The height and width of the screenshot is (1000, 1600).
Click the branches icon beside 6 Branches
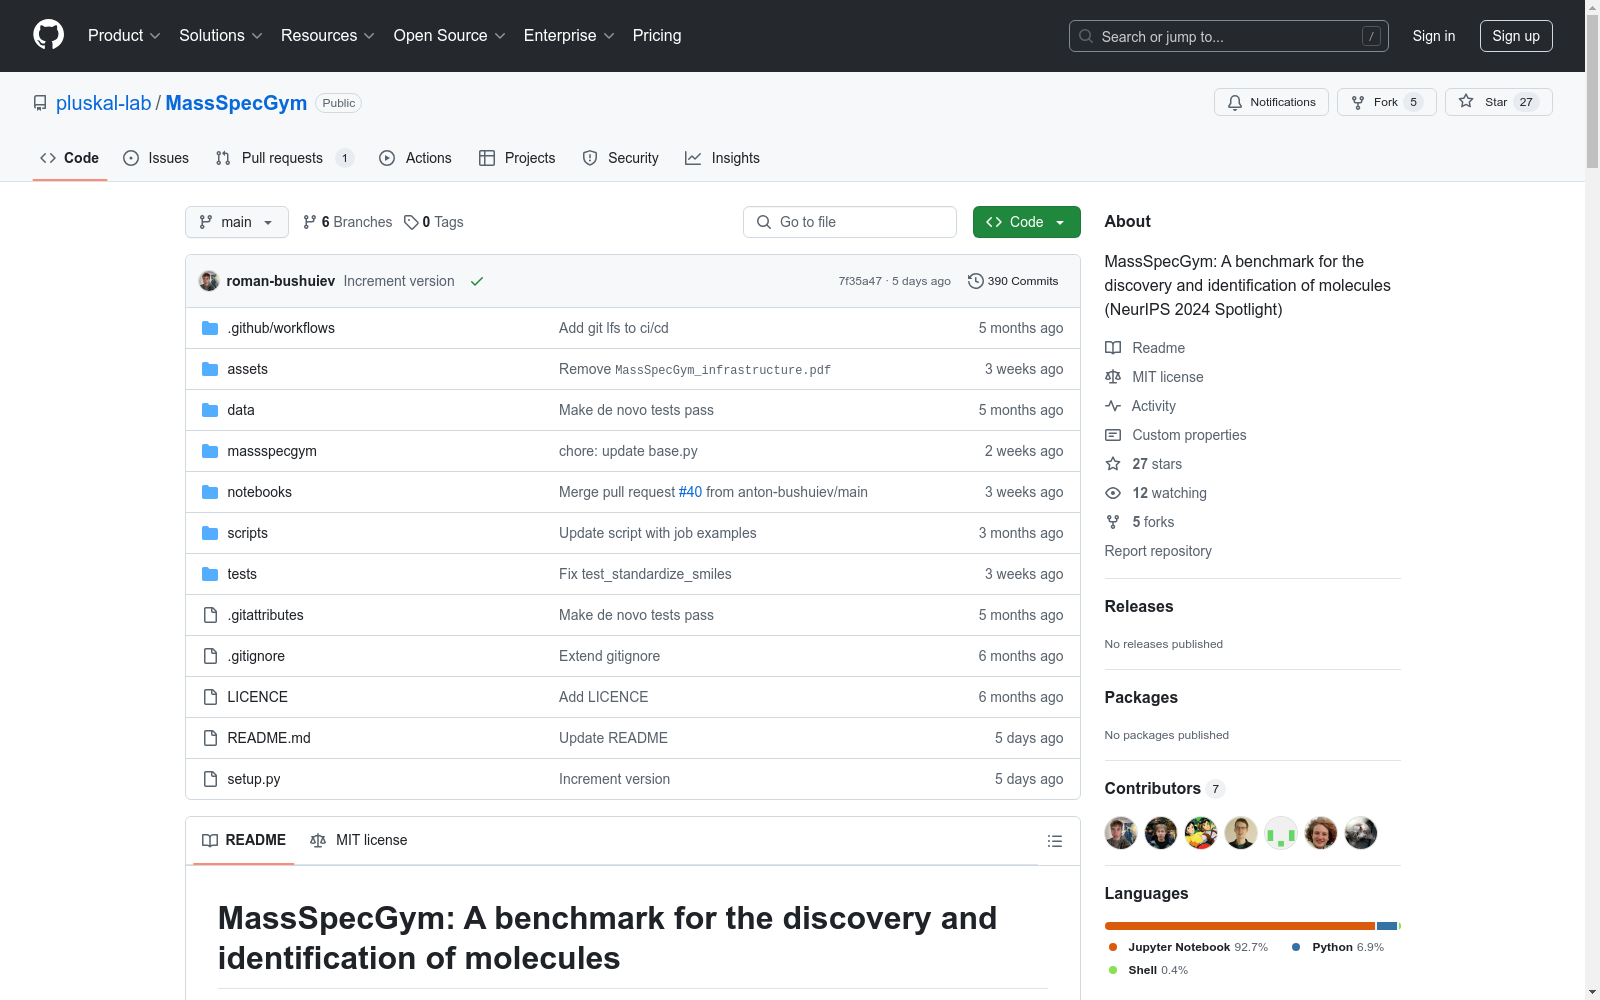point(310,222)
